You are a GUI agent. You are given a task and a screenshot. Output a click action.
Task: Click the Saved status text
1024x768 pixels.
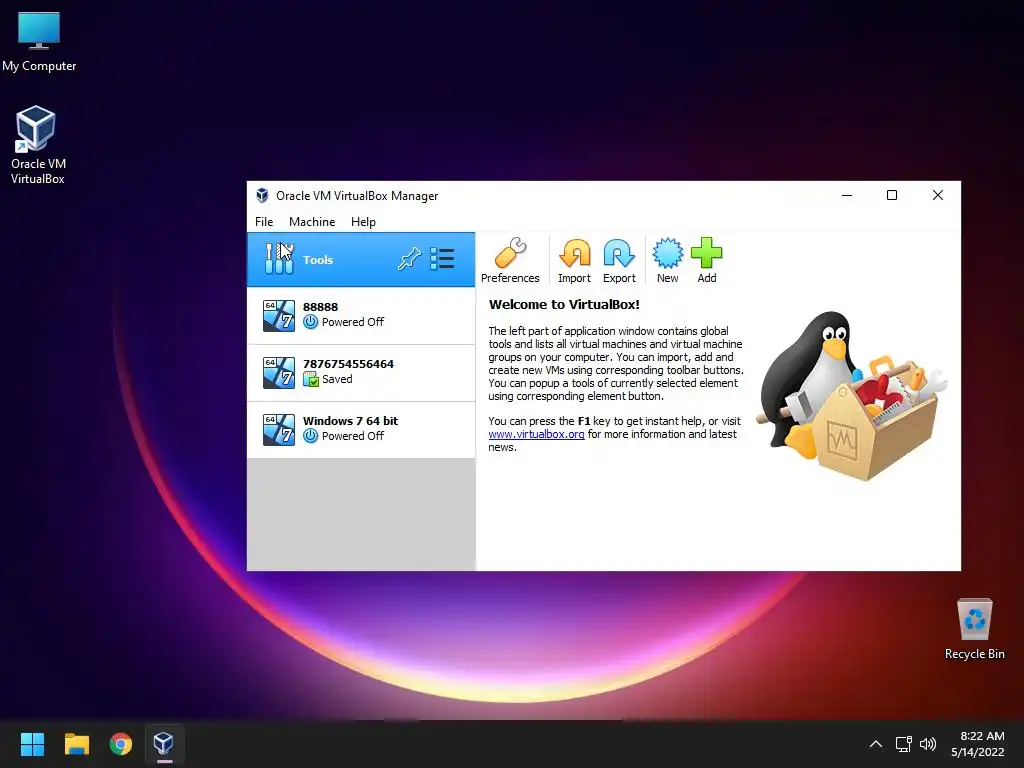337,379
